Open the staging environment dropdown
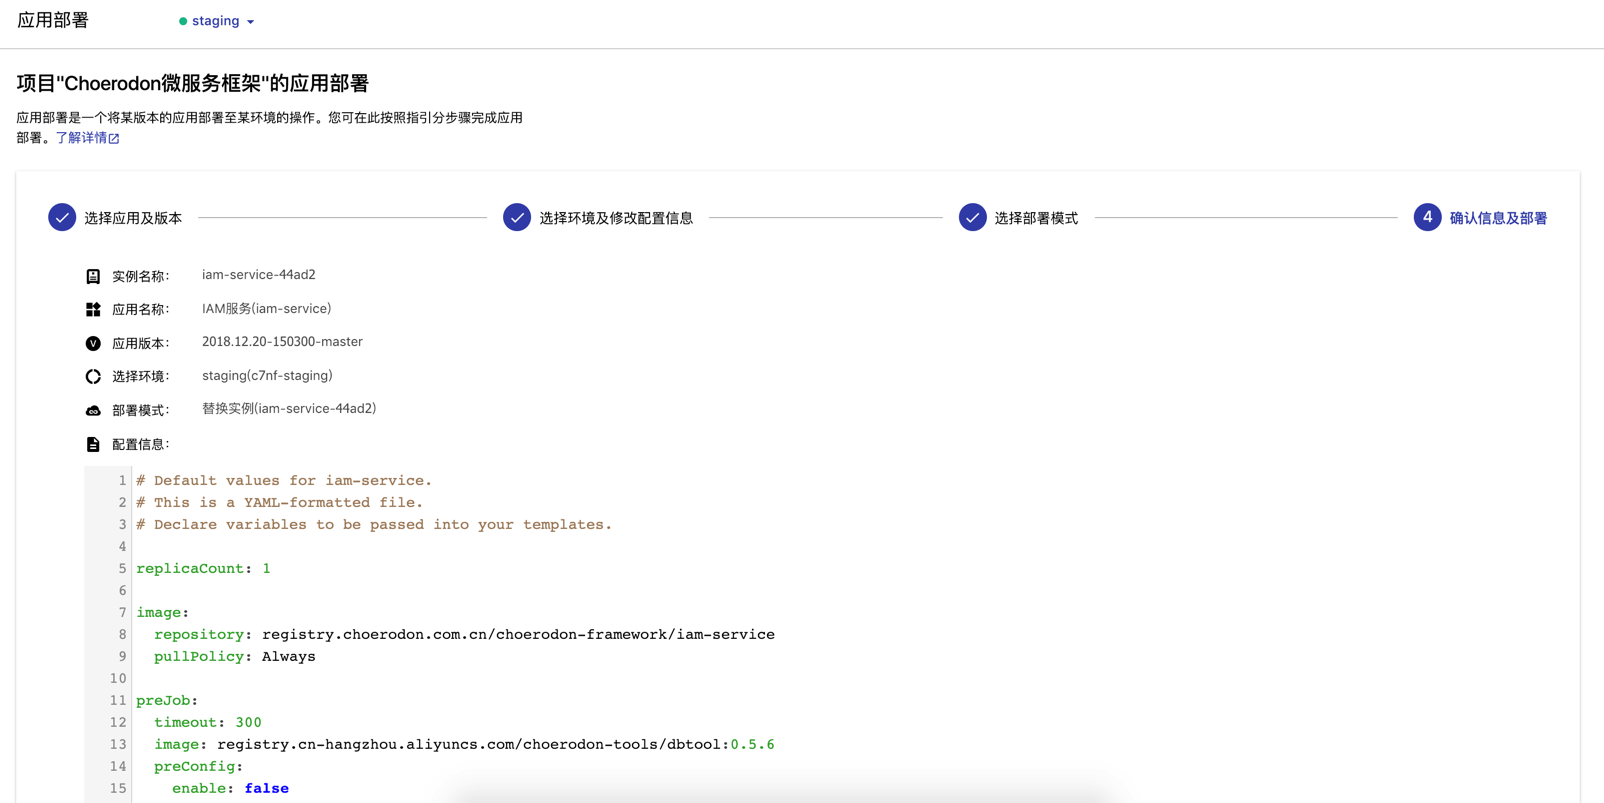Viewport: 1604px width, 803px height. point(217,21)
